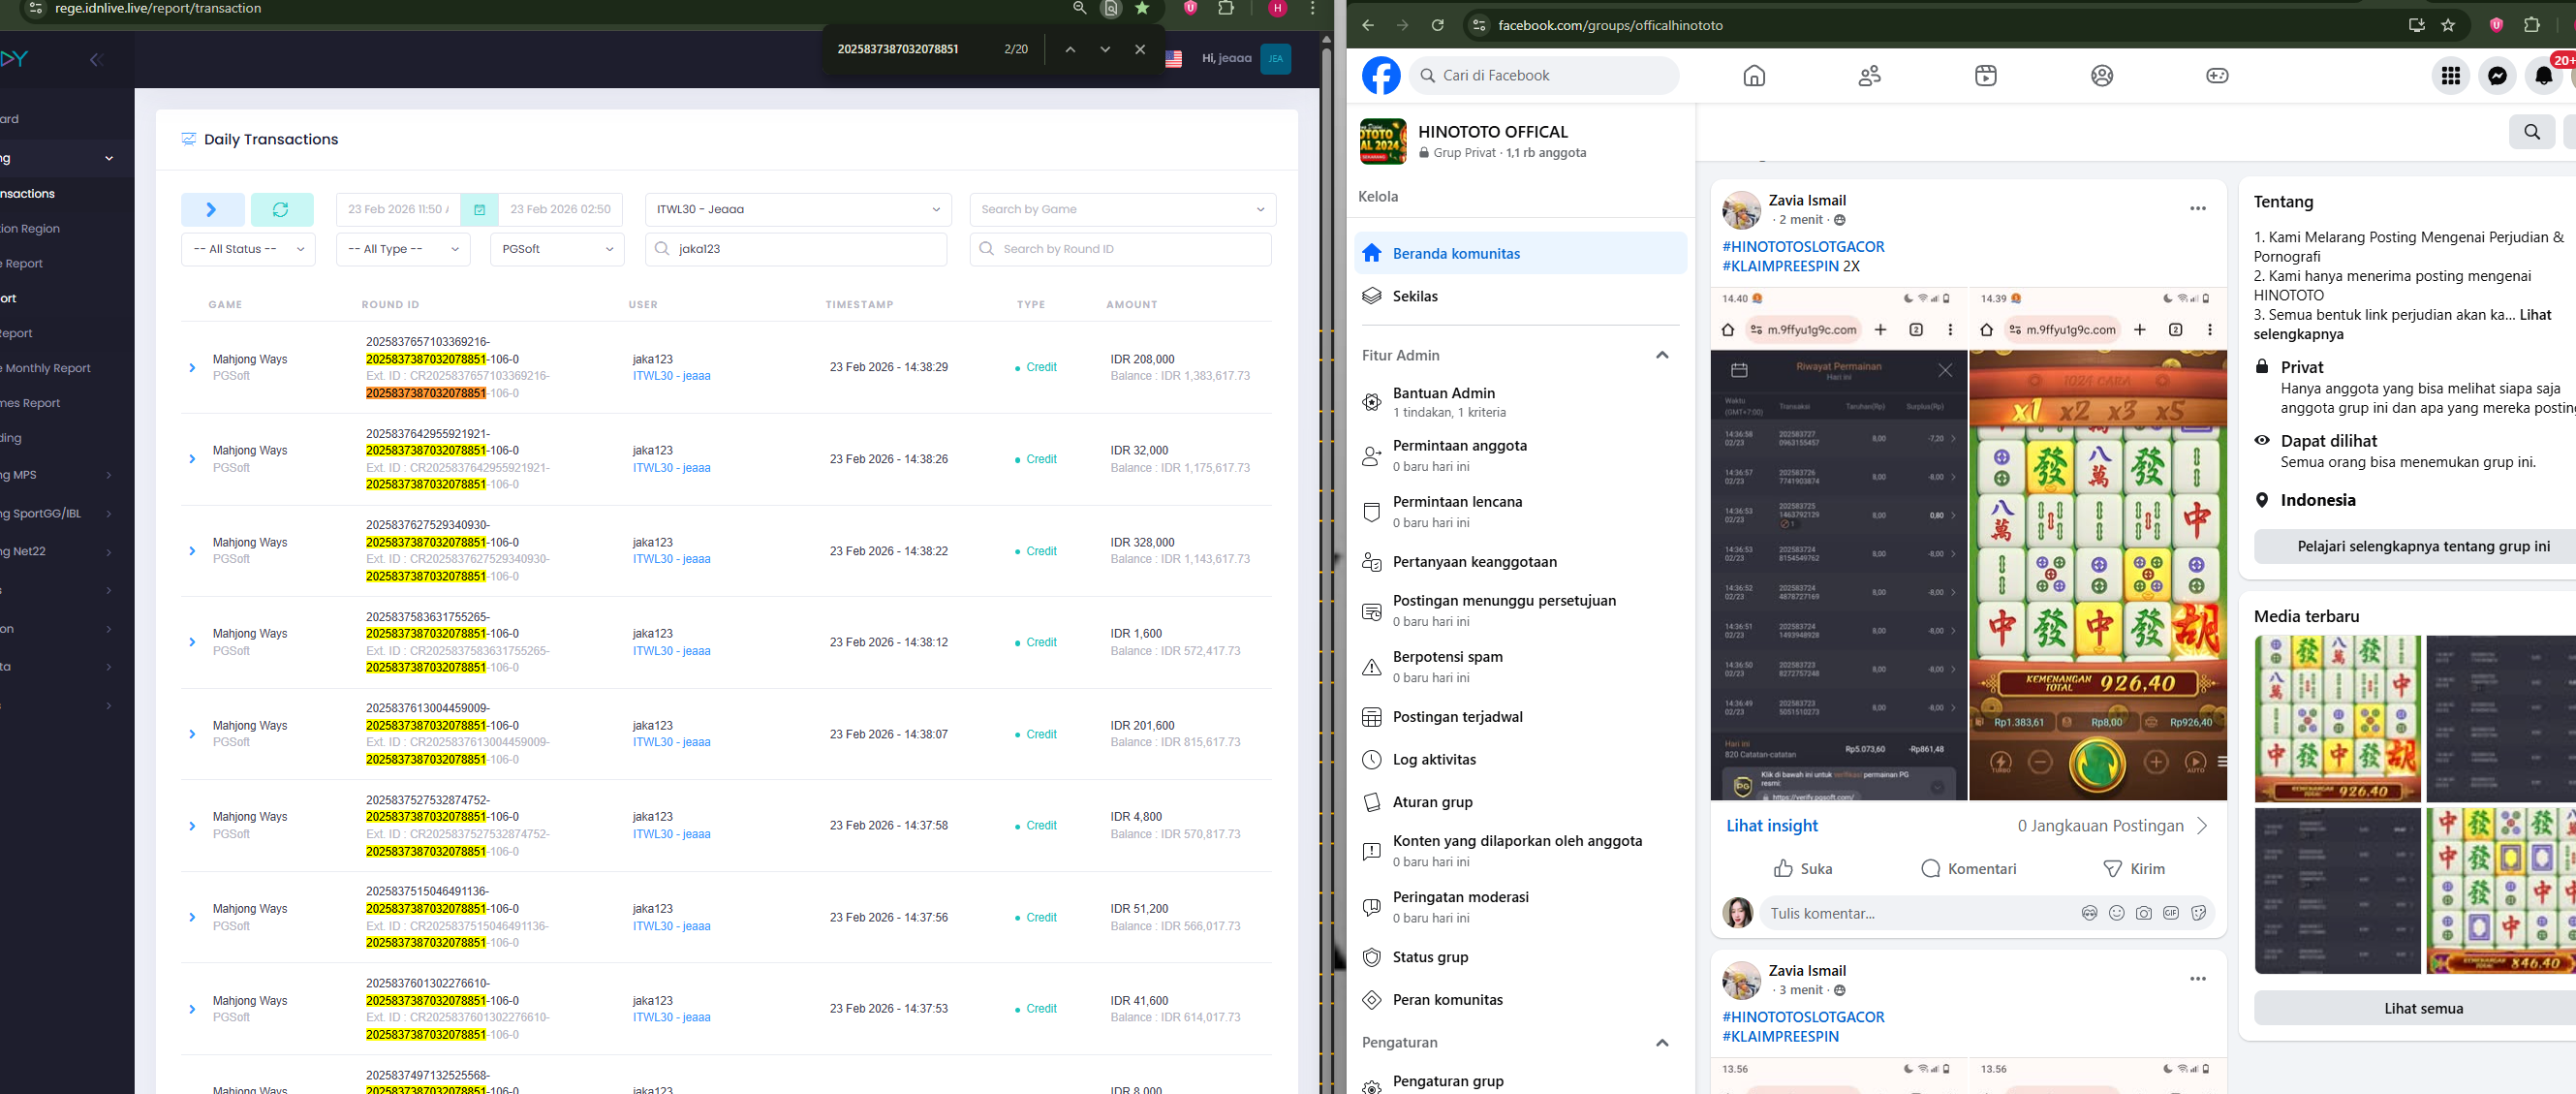Collapse the Fitur Admin section
This screenshot has height=1094, width=2576.
click(x=1661, y=355)
